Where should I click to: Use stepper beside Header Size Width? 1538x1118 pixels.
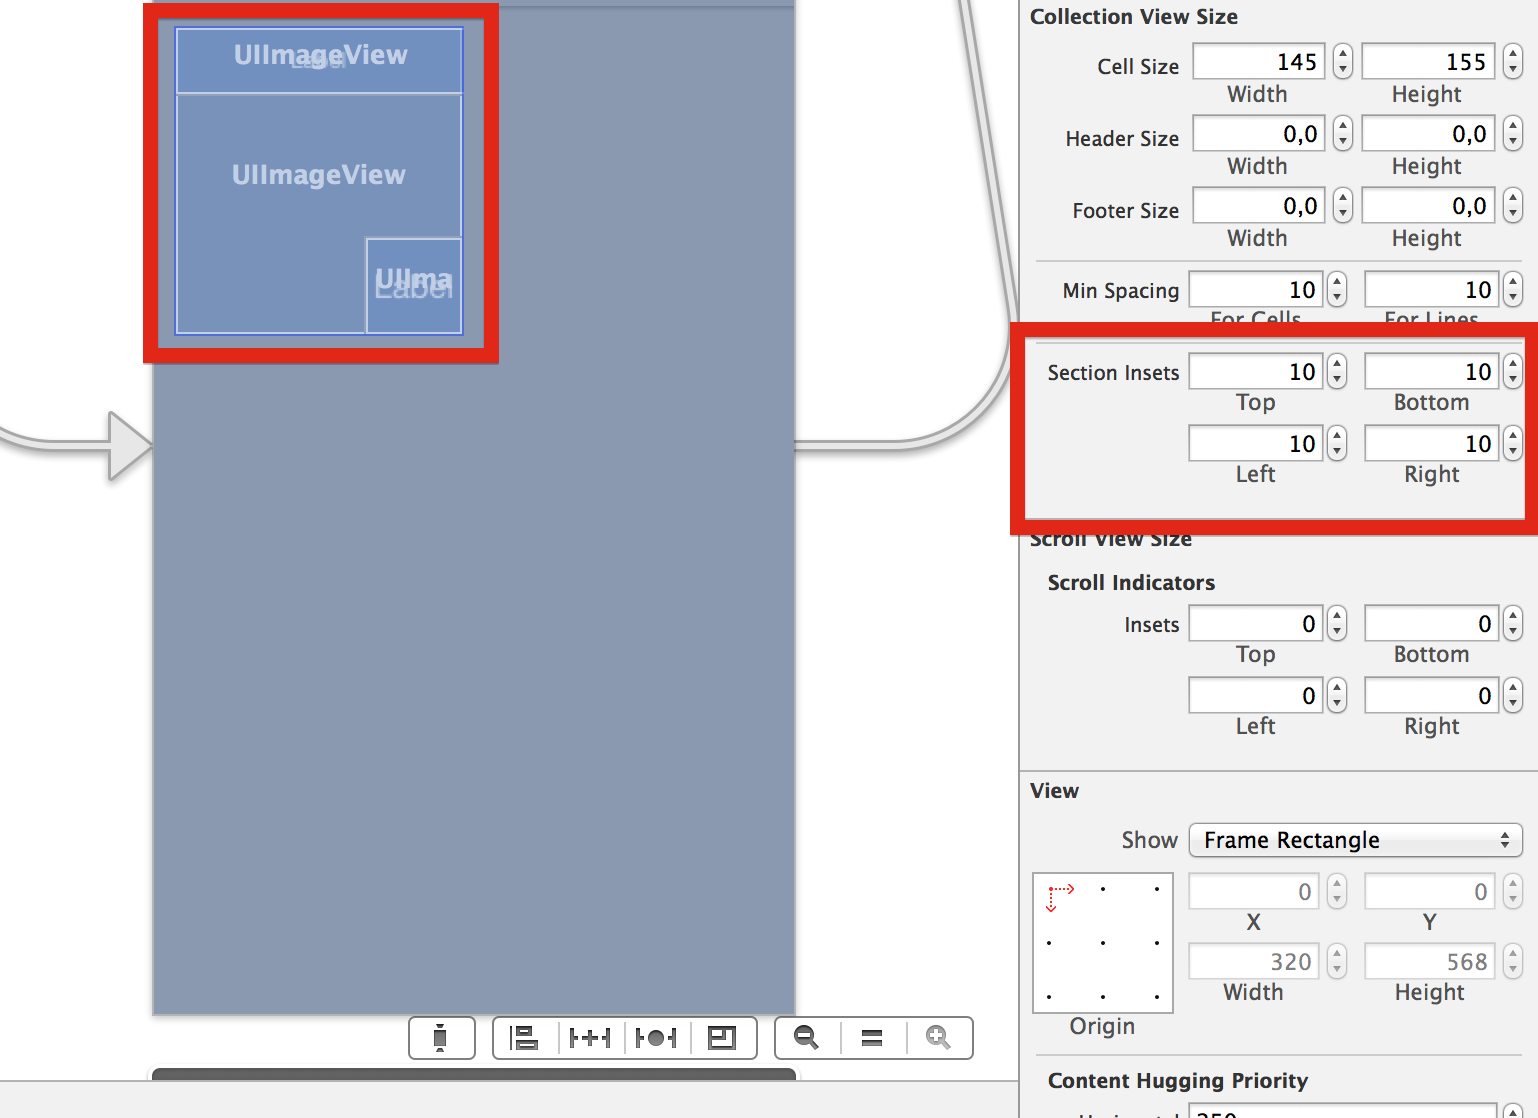1343,134
